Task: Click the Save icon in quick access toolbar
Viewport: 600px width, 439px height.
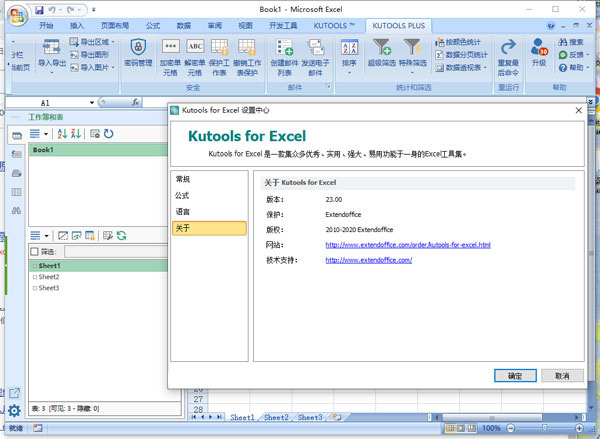Action: 39,10
